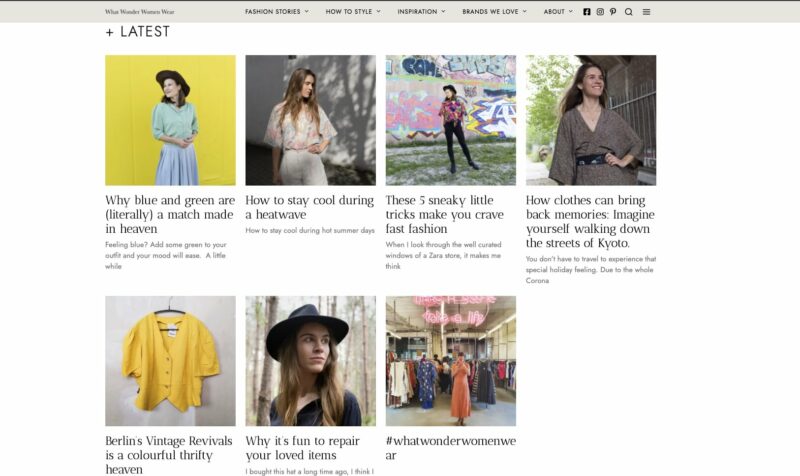This screenshot has height=476, width=800.
Task: Expand the How To Style dropdown arrow
Action: pyautogui.click(x=379, y=11)
